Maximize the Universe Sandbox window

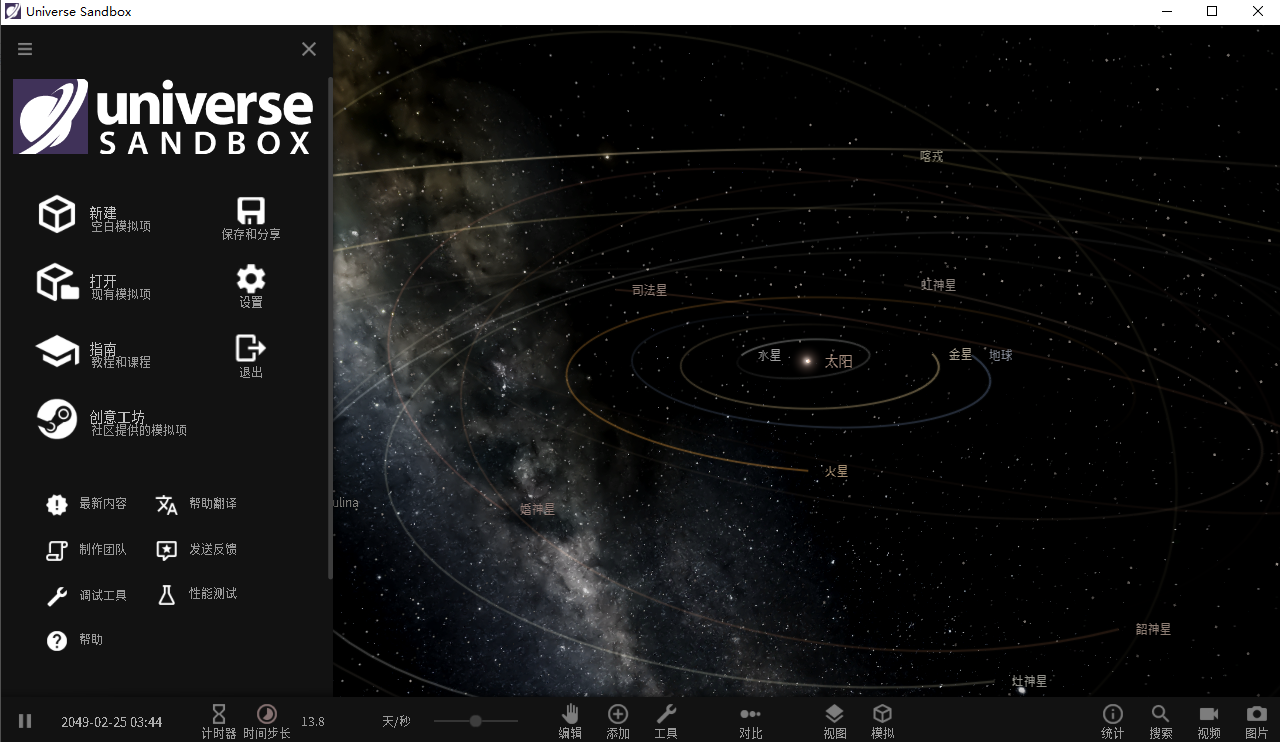point(1212,12)
